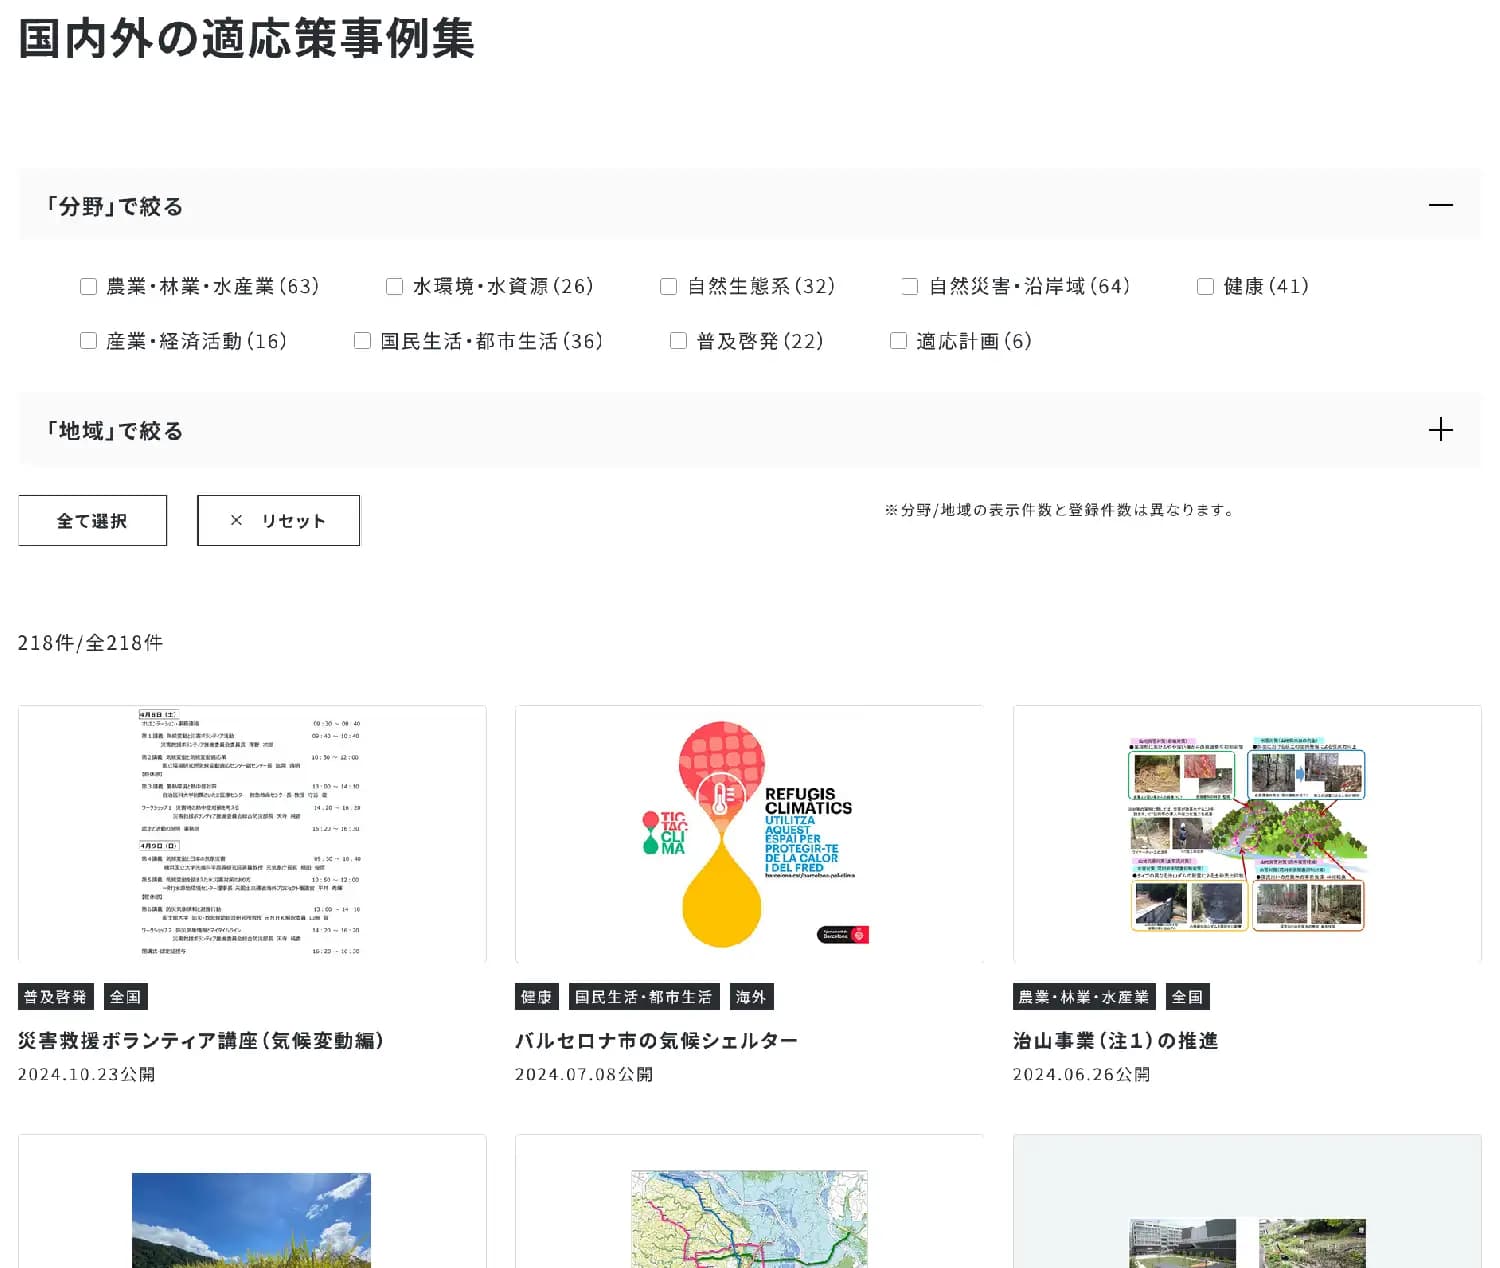1500x1268 pixels.
Task: Click the 海外 tag on Barcelona card
Action: 751,997
